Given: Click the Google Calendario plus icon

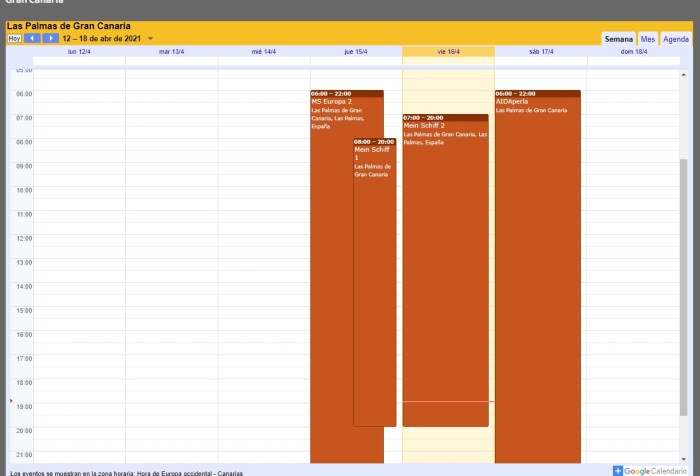Looking at the screenshot, I should click(x=618, y=470).
